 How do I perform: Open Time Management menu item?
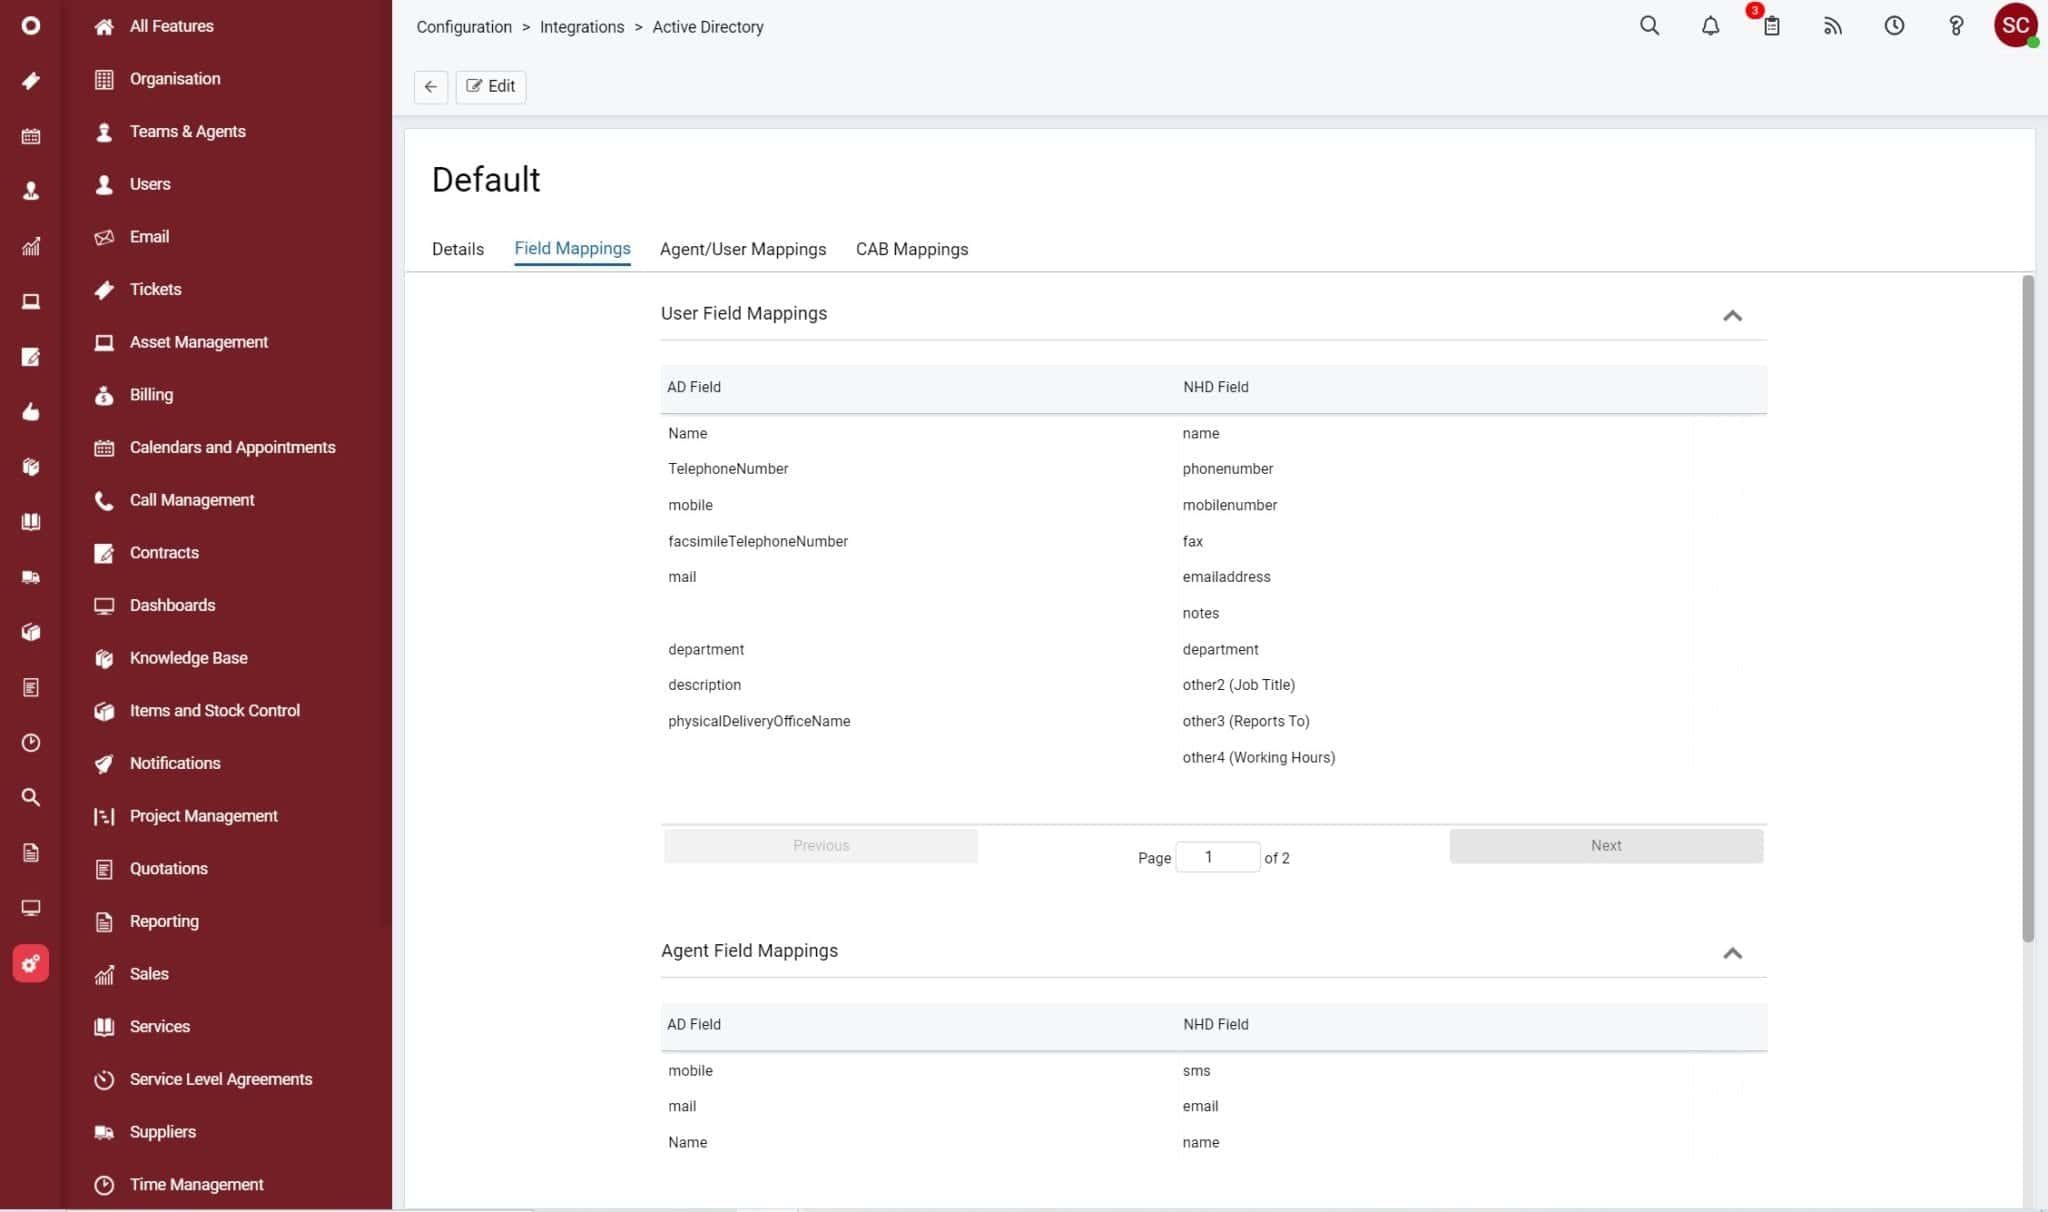(196, 1185)
